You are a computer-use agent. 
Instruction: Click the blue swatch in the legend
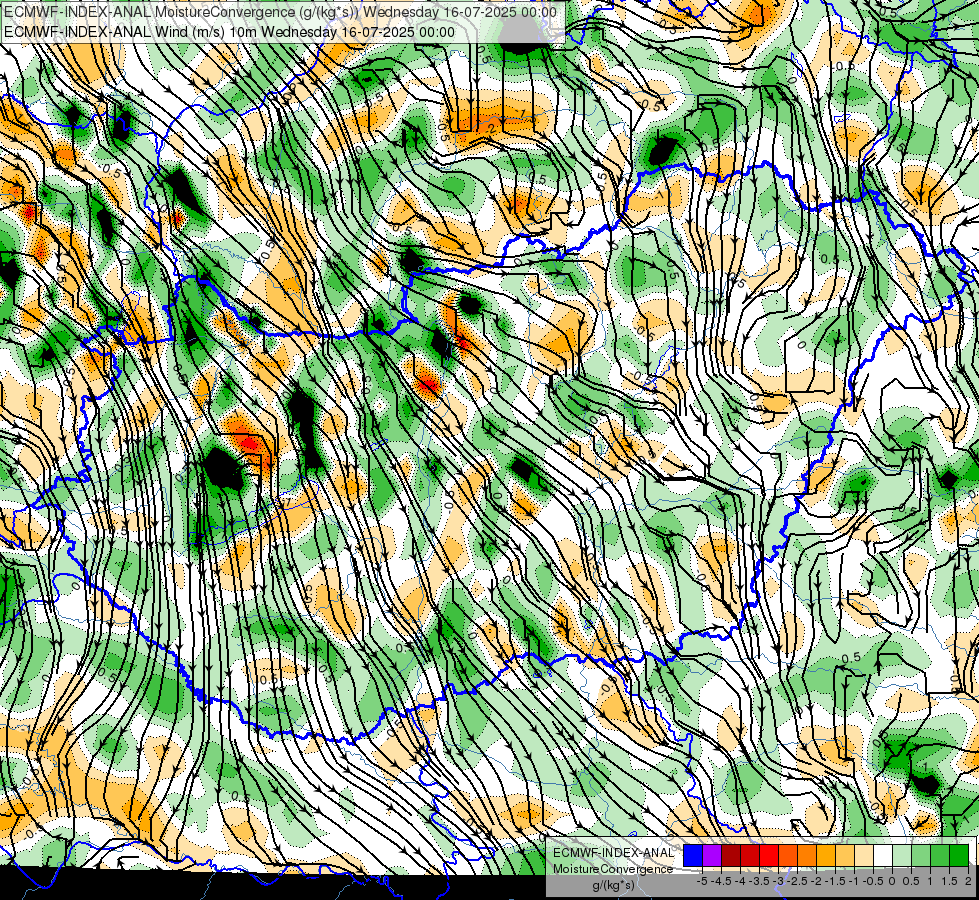[693, 855]
